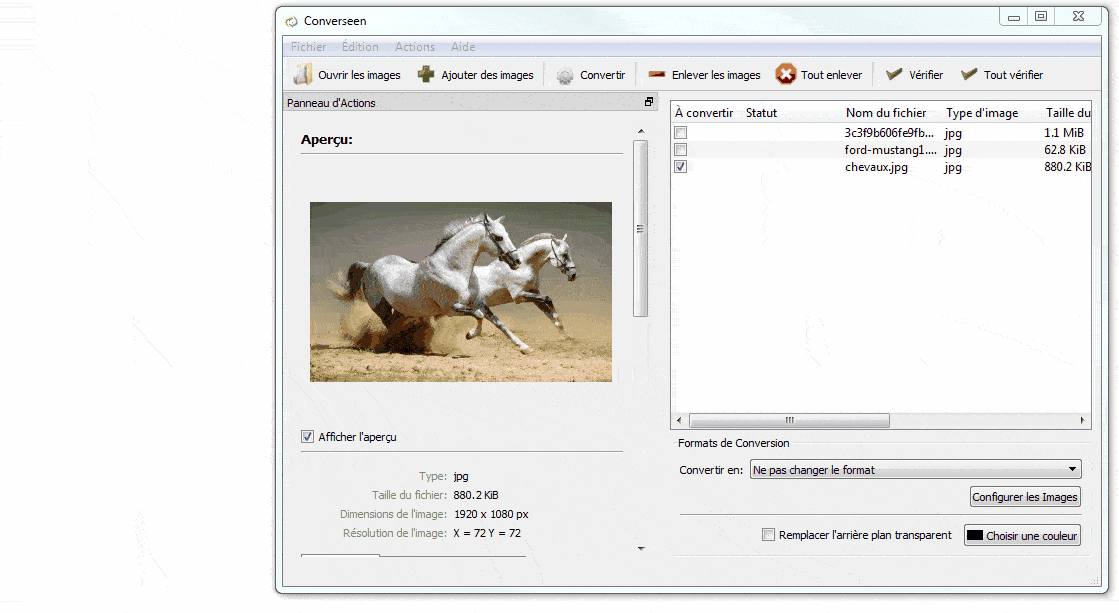Click the red minus Enlever les images icon

point(657,74)
